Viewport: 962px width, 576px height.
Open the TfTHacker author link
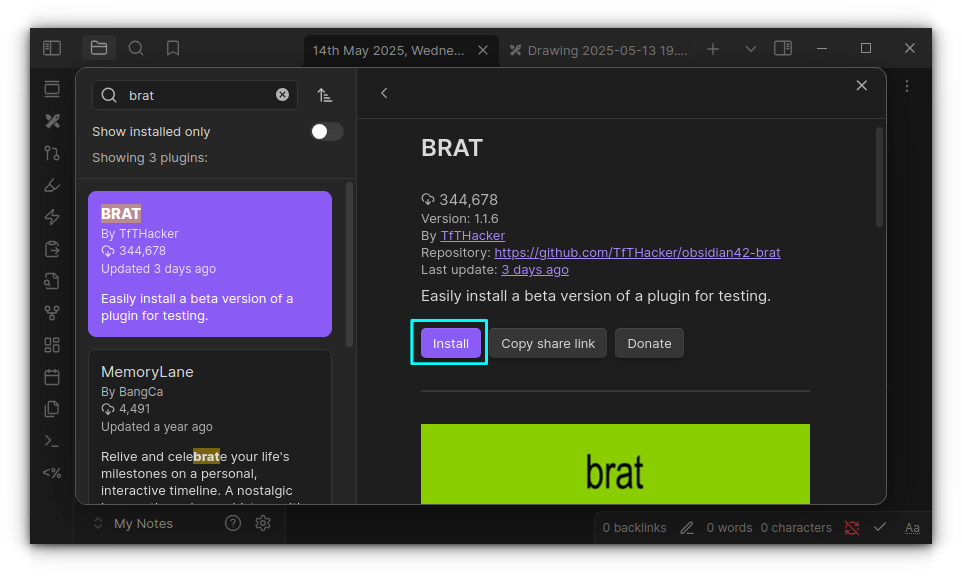472,235
